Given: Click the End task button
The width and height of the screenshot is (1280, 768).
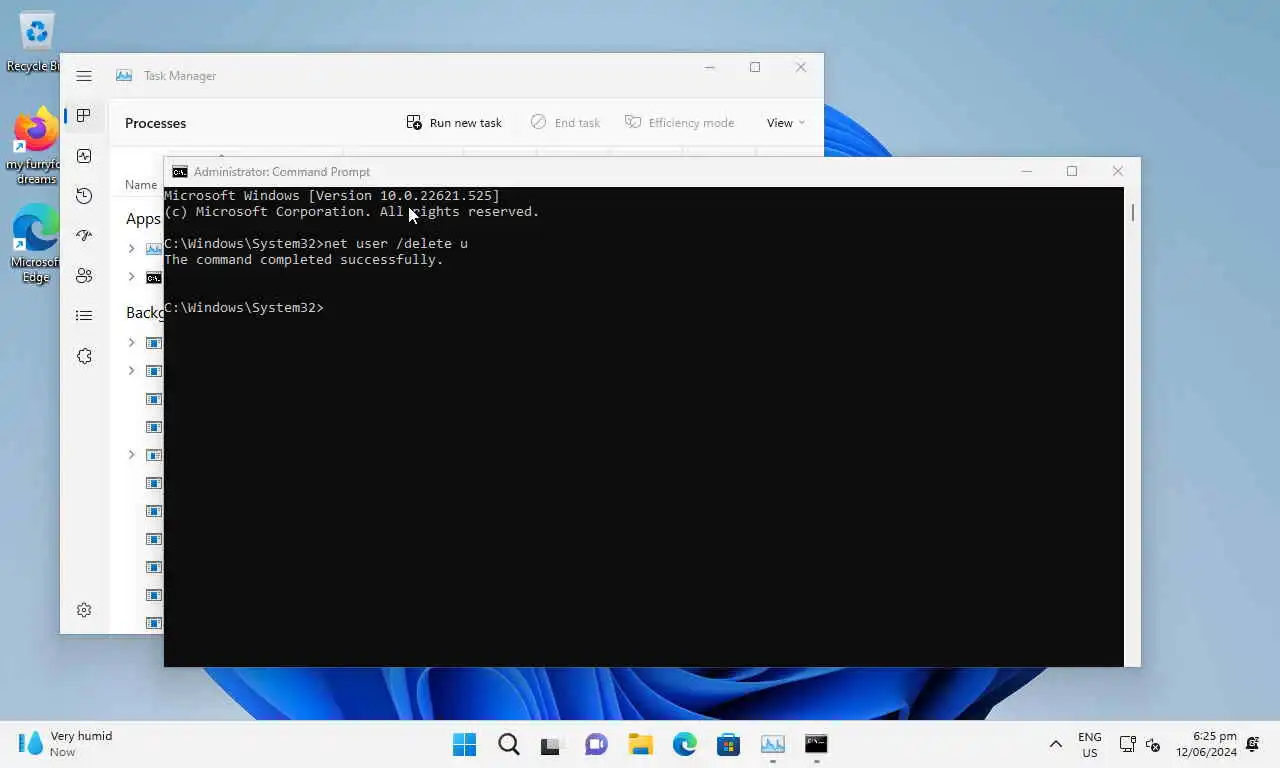Looking at the screenshot, I should coord(565,123).
